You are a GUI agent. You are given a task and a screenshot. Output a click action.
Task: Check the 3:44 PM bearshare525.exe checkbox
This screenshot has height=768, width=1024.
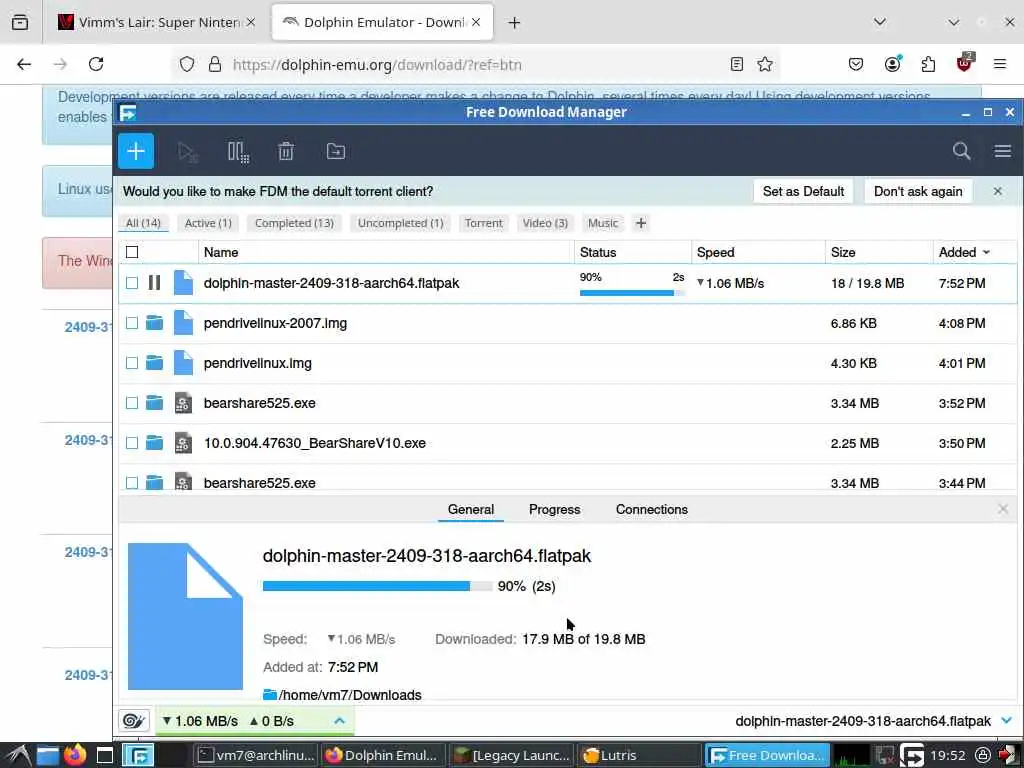(132, 483)
